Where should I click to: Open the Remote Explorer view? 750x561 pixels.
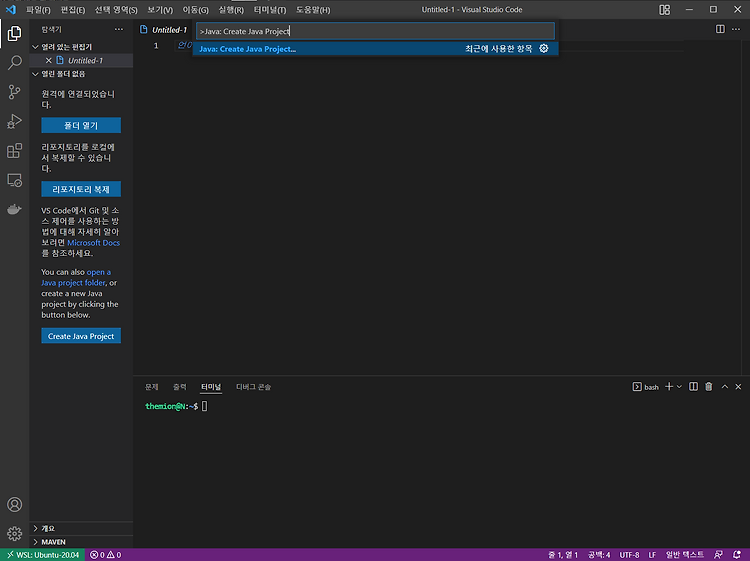[x=14, y=180]
